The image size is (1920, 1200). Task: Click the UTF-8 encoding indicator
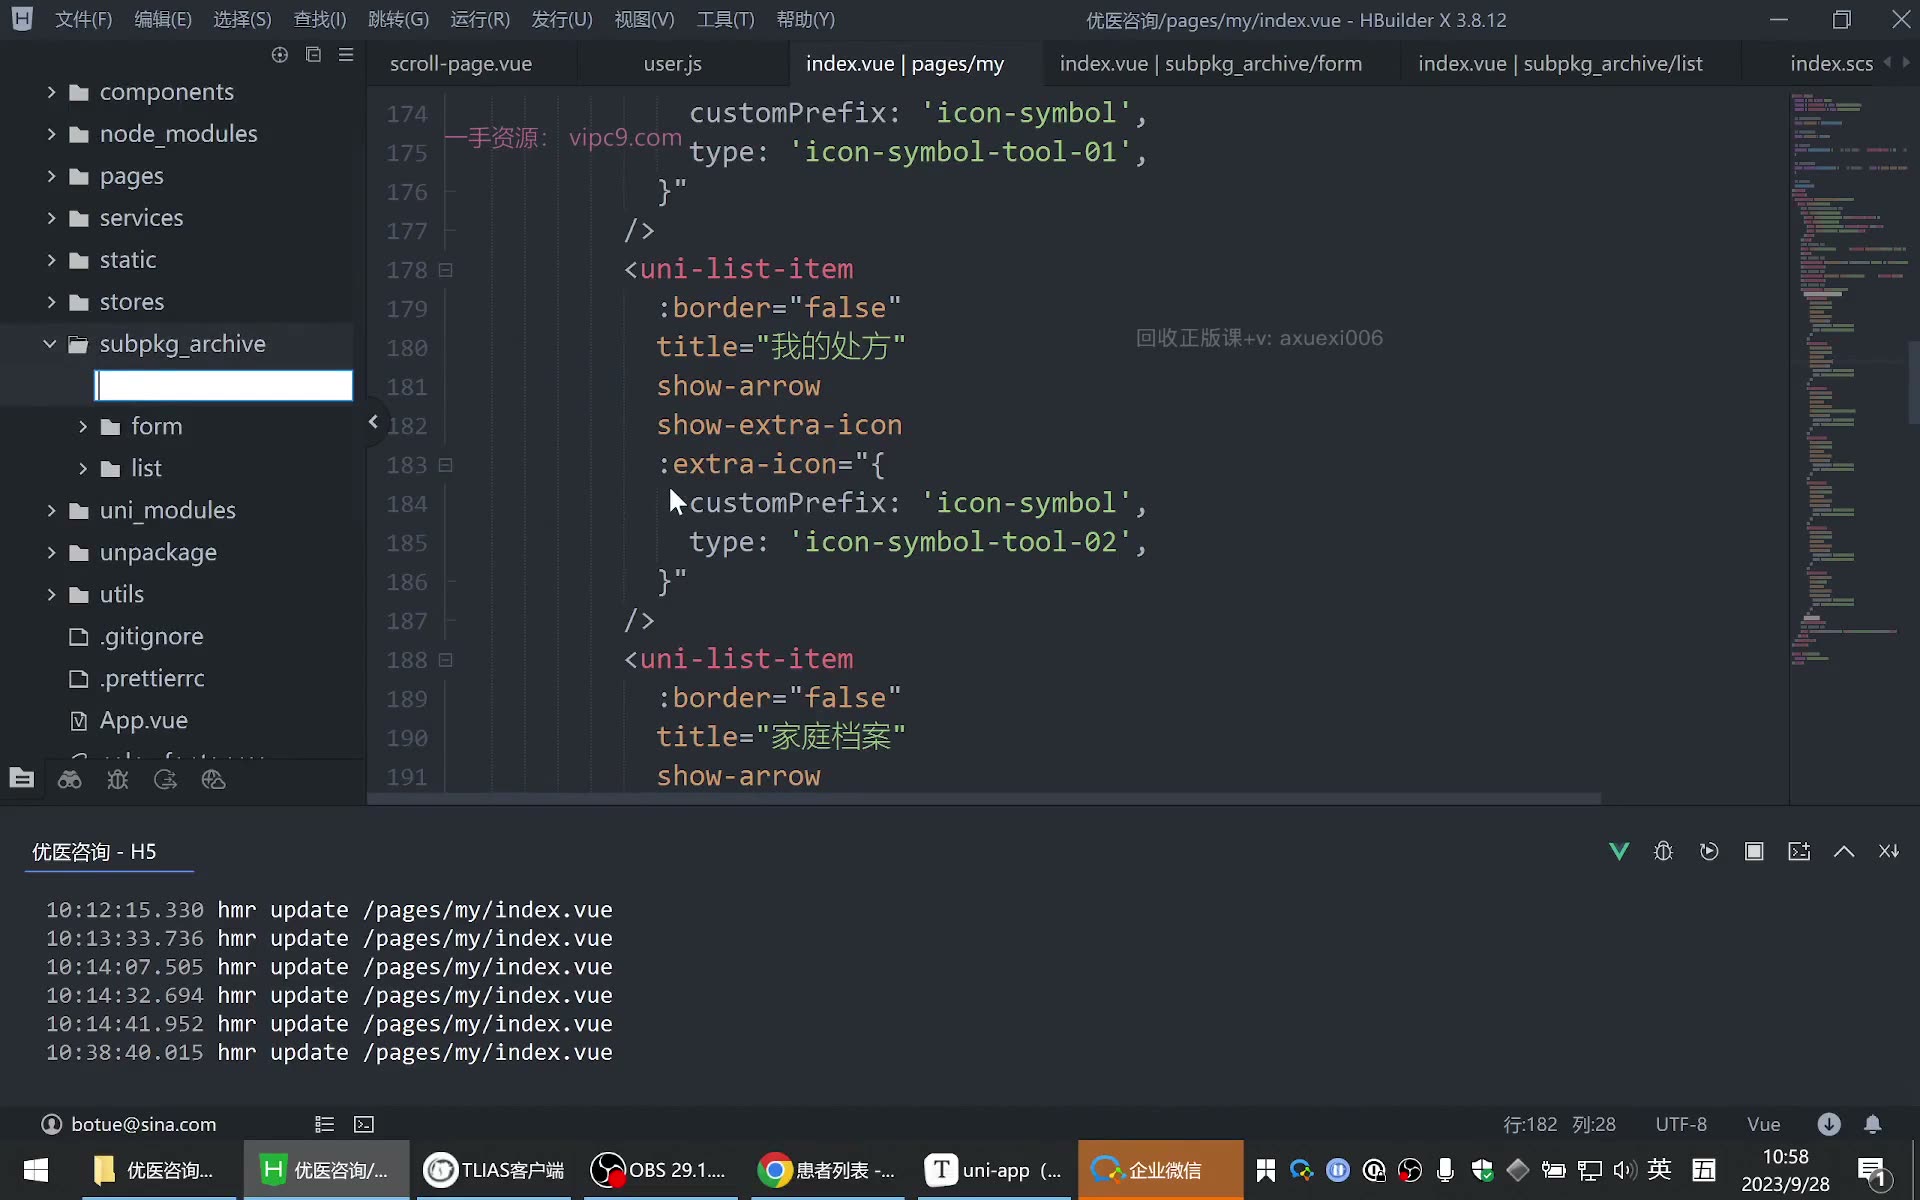tap(1681, 1124)
